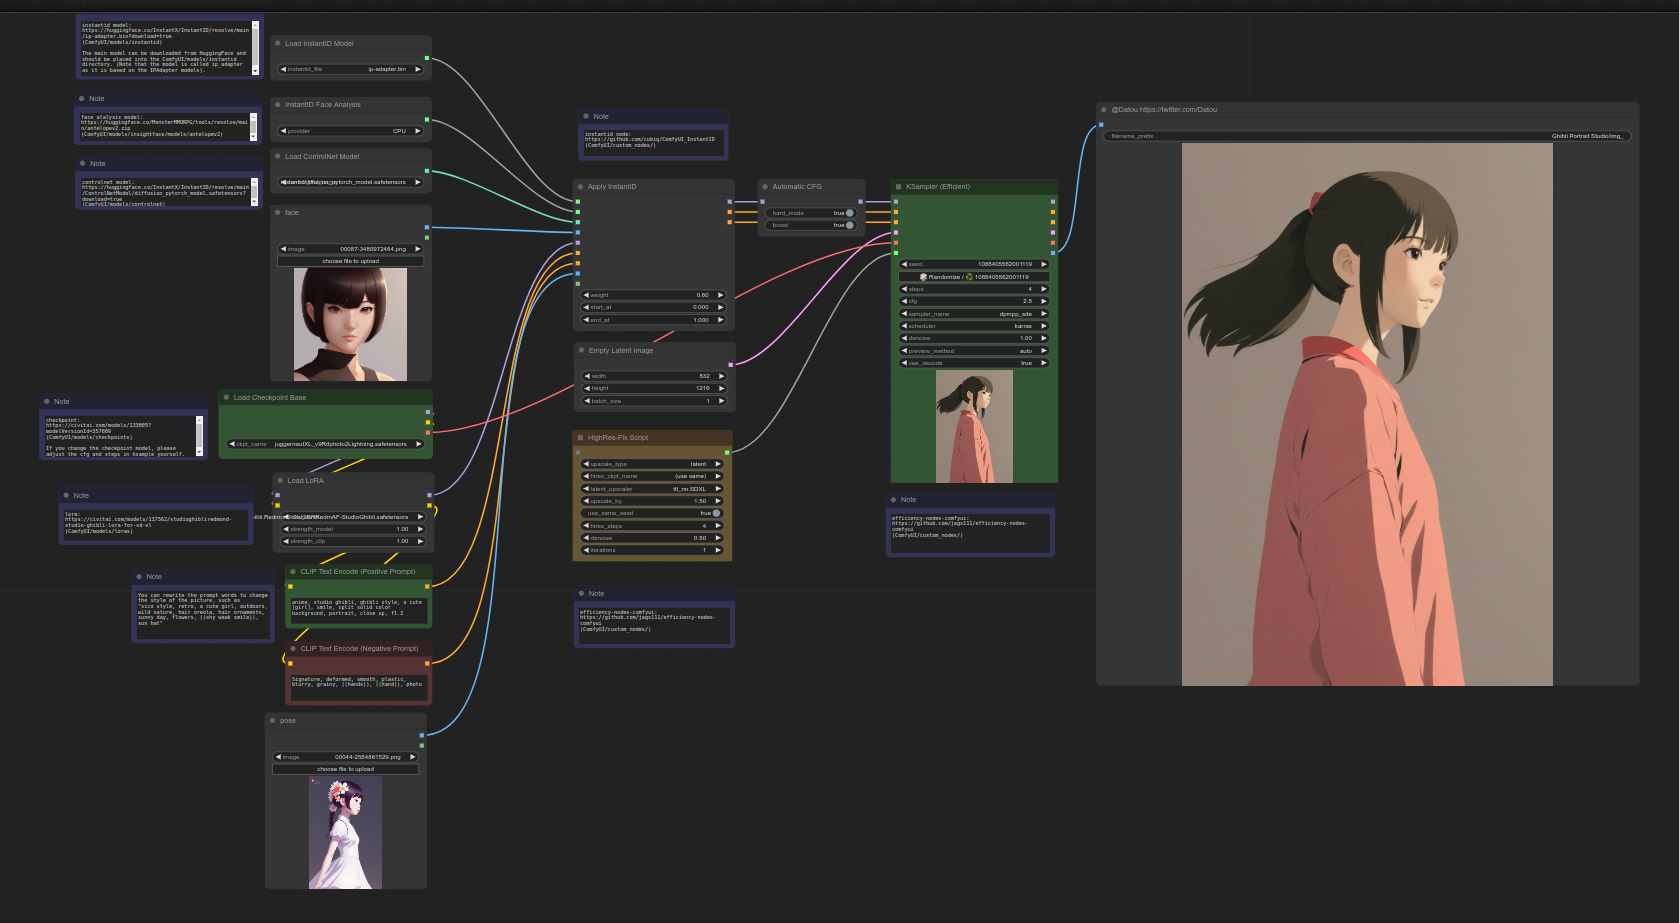Click the seed value field in KSampler
This screenshot has height=923, width=1679.
tap(974, 264)
